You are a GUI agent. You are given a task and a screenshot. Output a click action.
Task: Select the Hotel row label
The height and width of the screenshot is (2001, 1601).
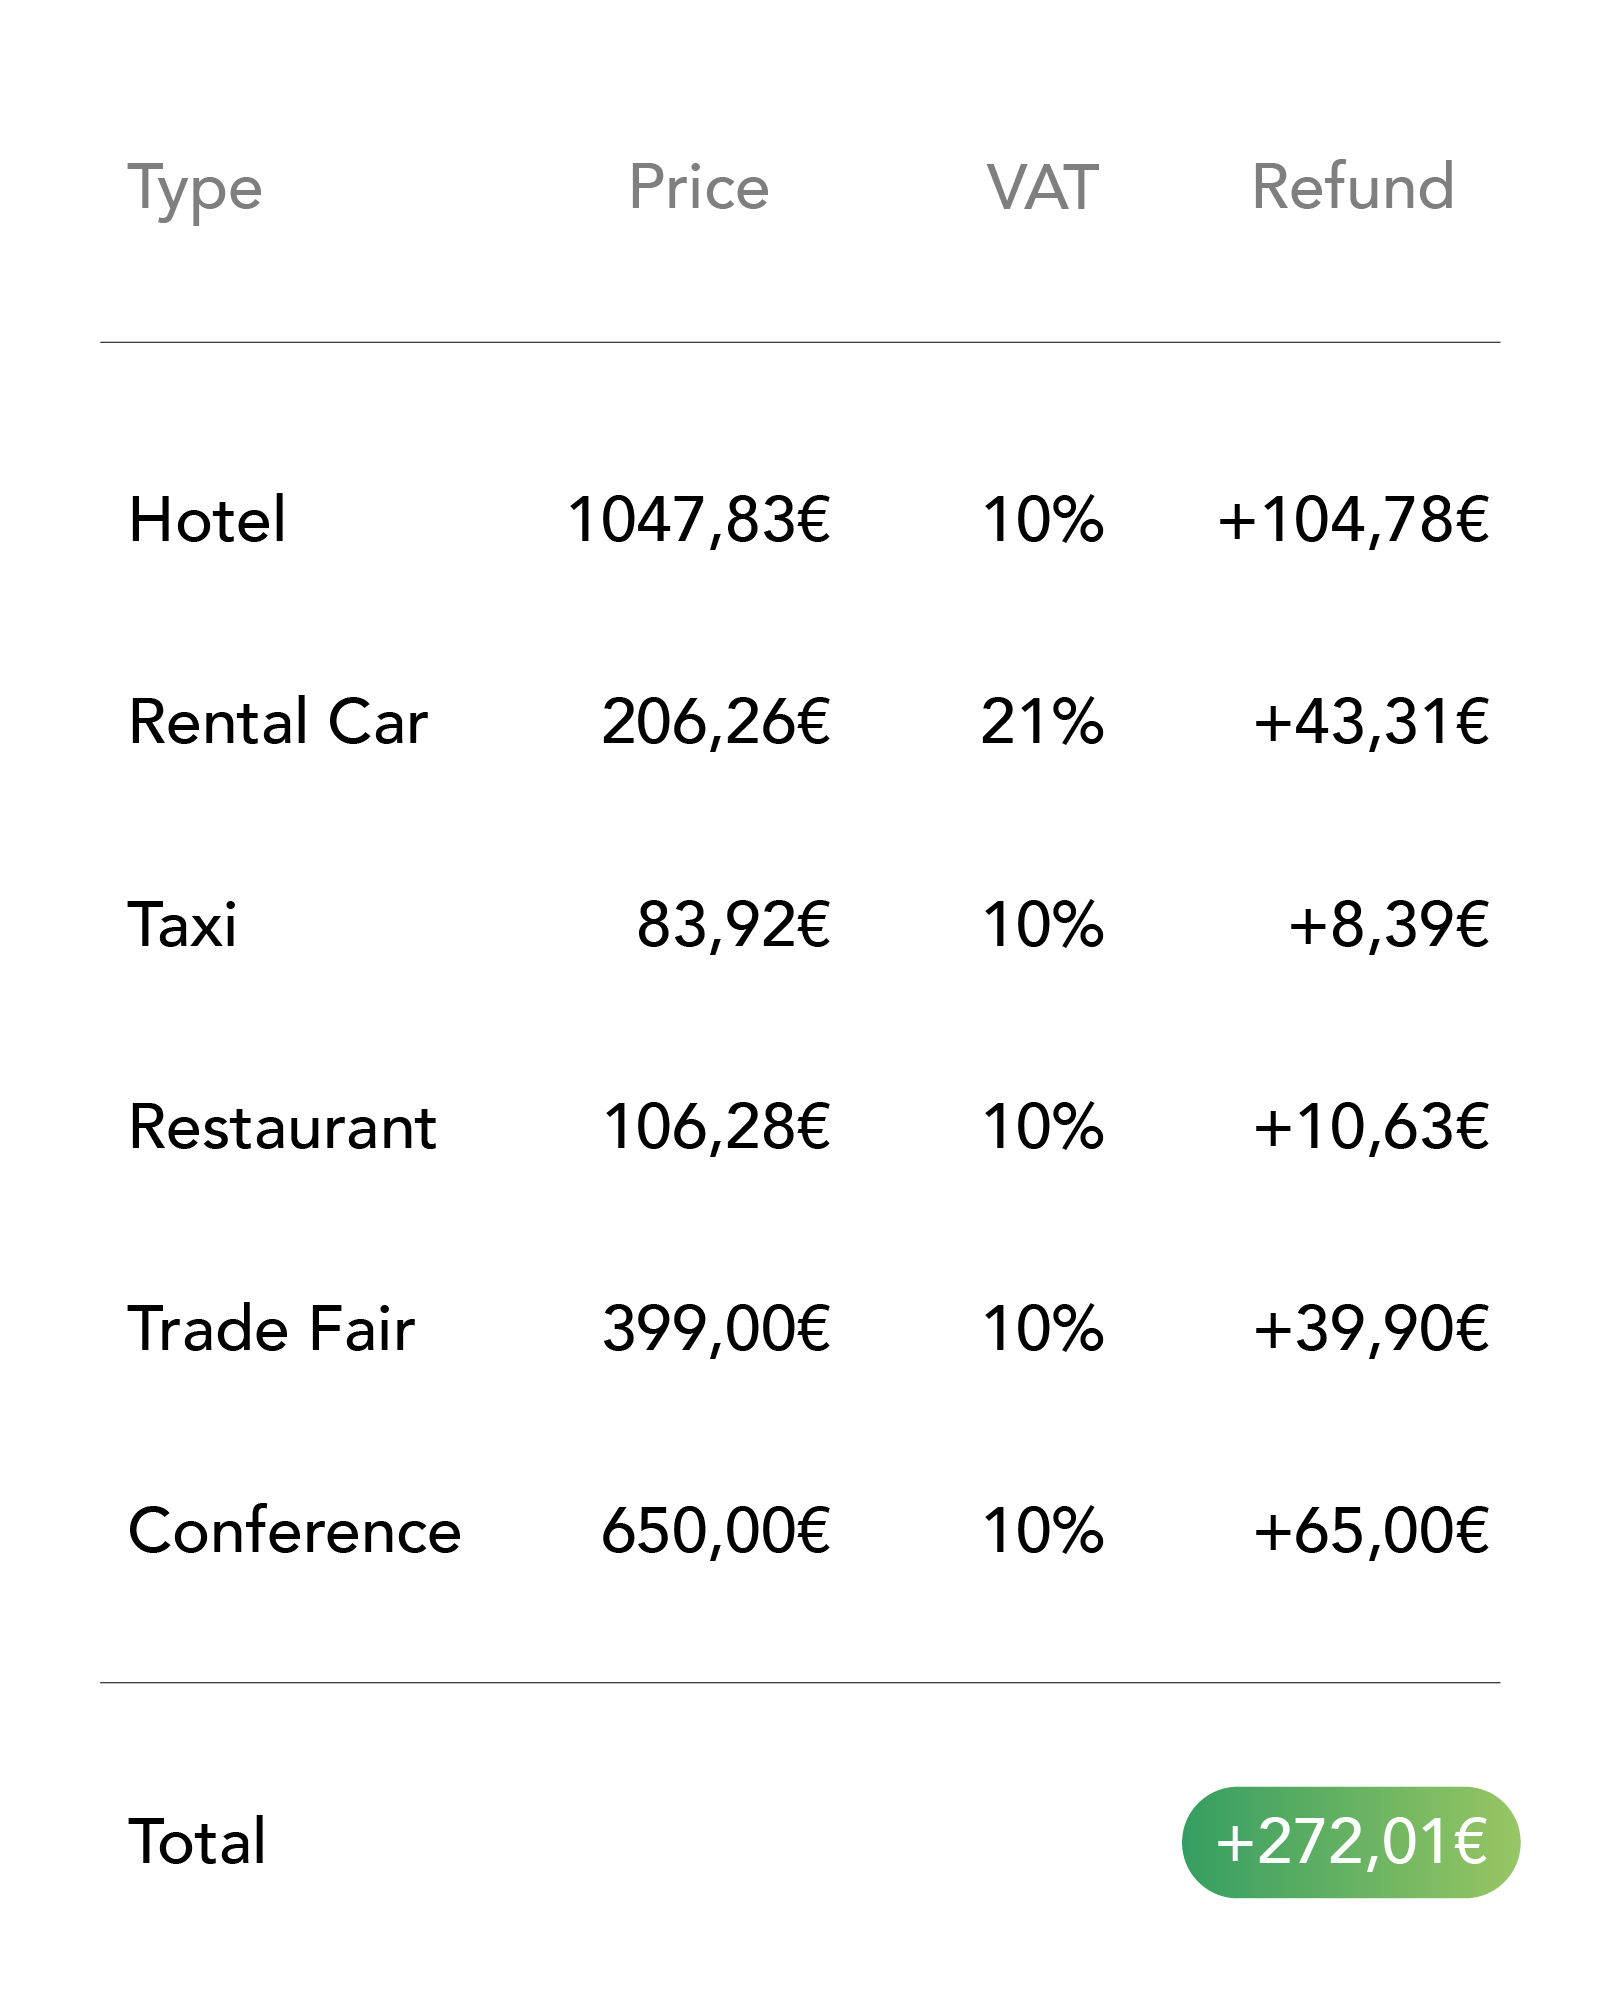[208, 520]
